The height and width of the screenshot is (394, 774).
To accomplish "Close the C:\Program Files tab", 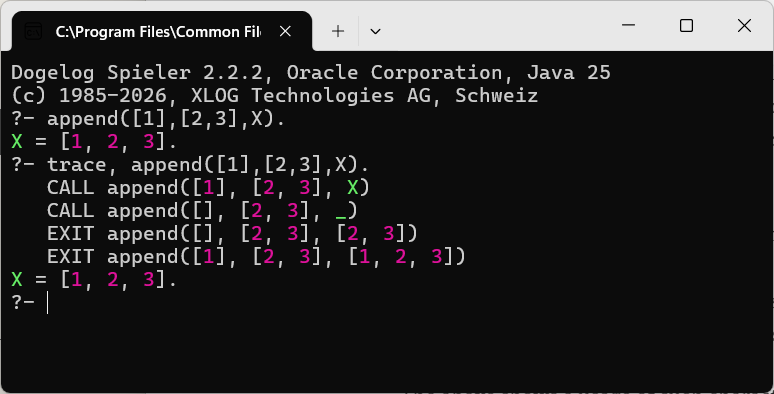I will [x=285, y=32].
